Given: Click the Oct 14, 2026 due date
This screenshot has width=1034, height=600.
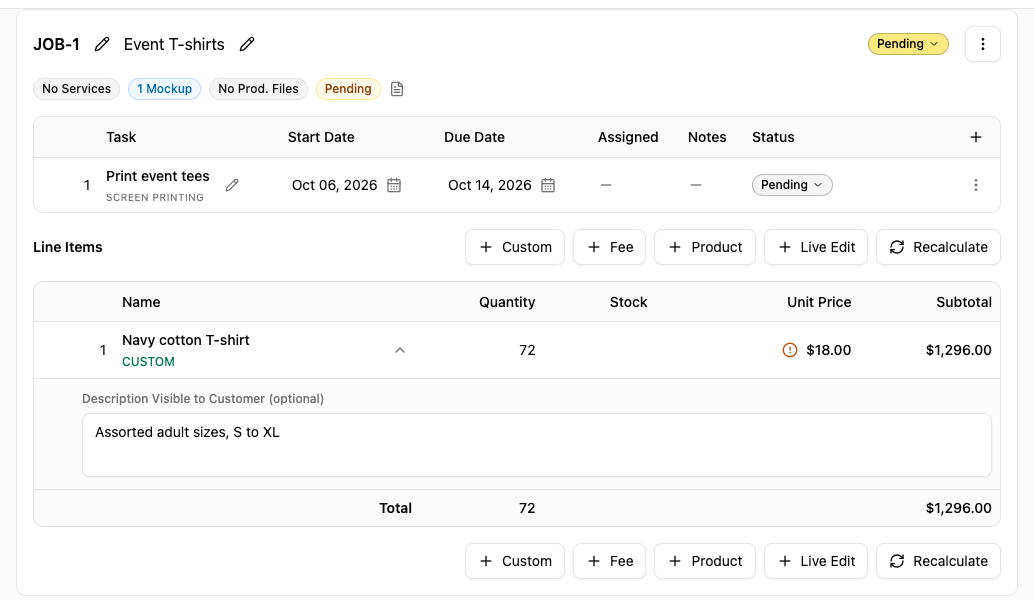Looking at the screenshot, I should coord(489,185).
